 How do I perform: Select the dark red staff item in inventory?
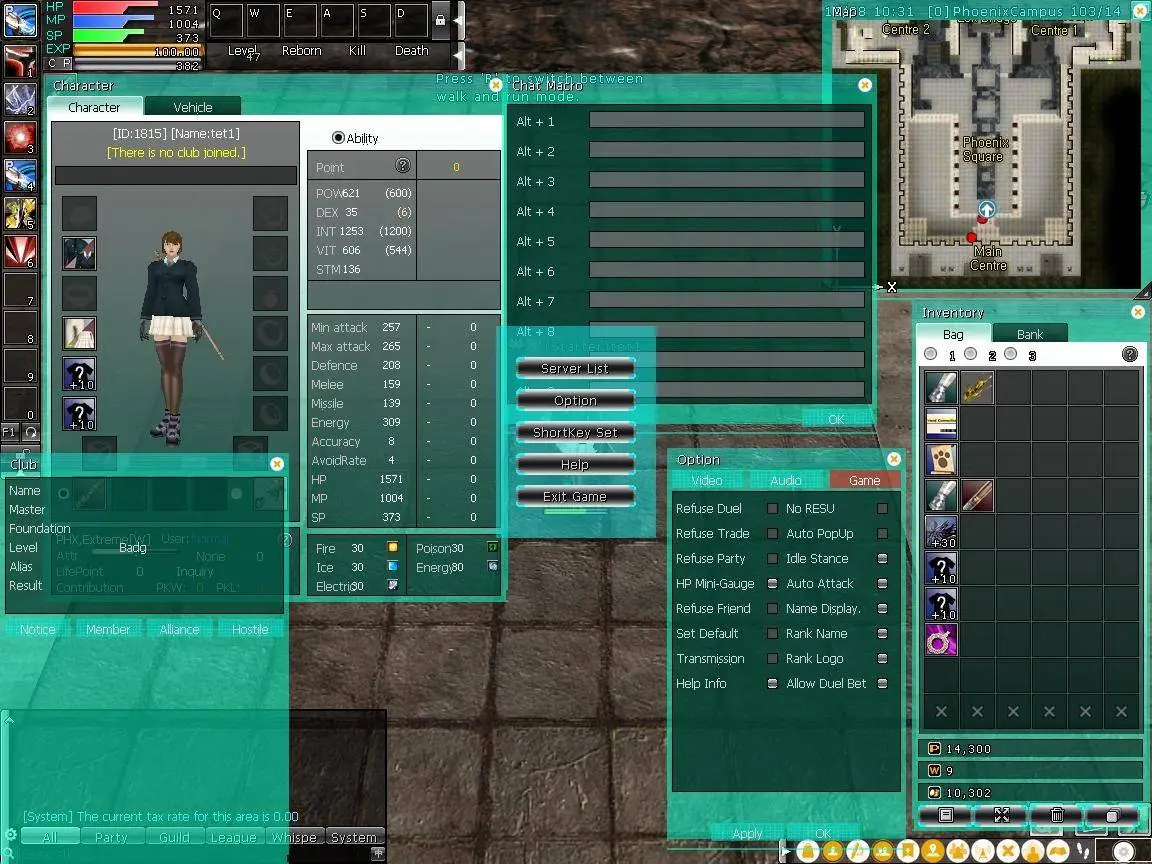coord(977,496)
